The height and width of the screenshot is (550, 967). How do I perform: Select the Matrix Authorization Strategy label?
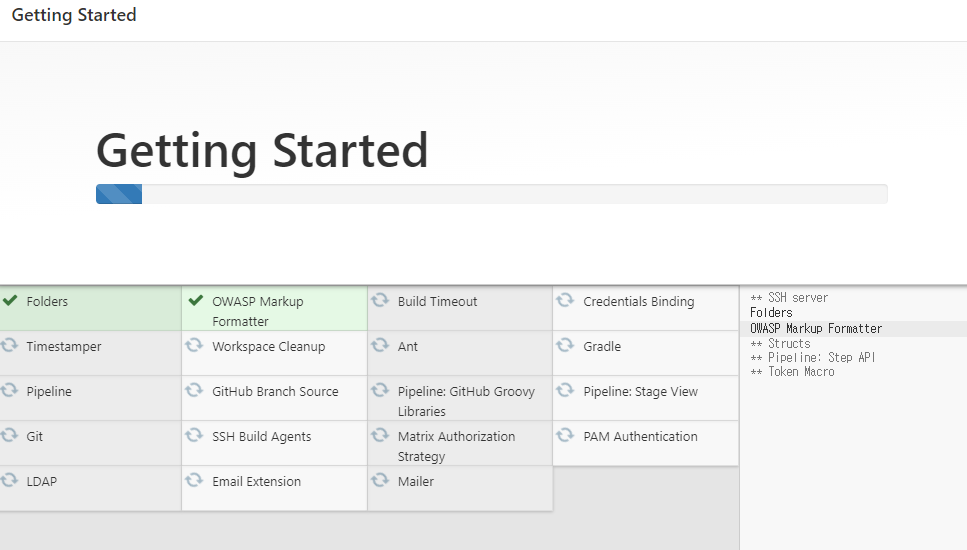click(x=456, y=446)
